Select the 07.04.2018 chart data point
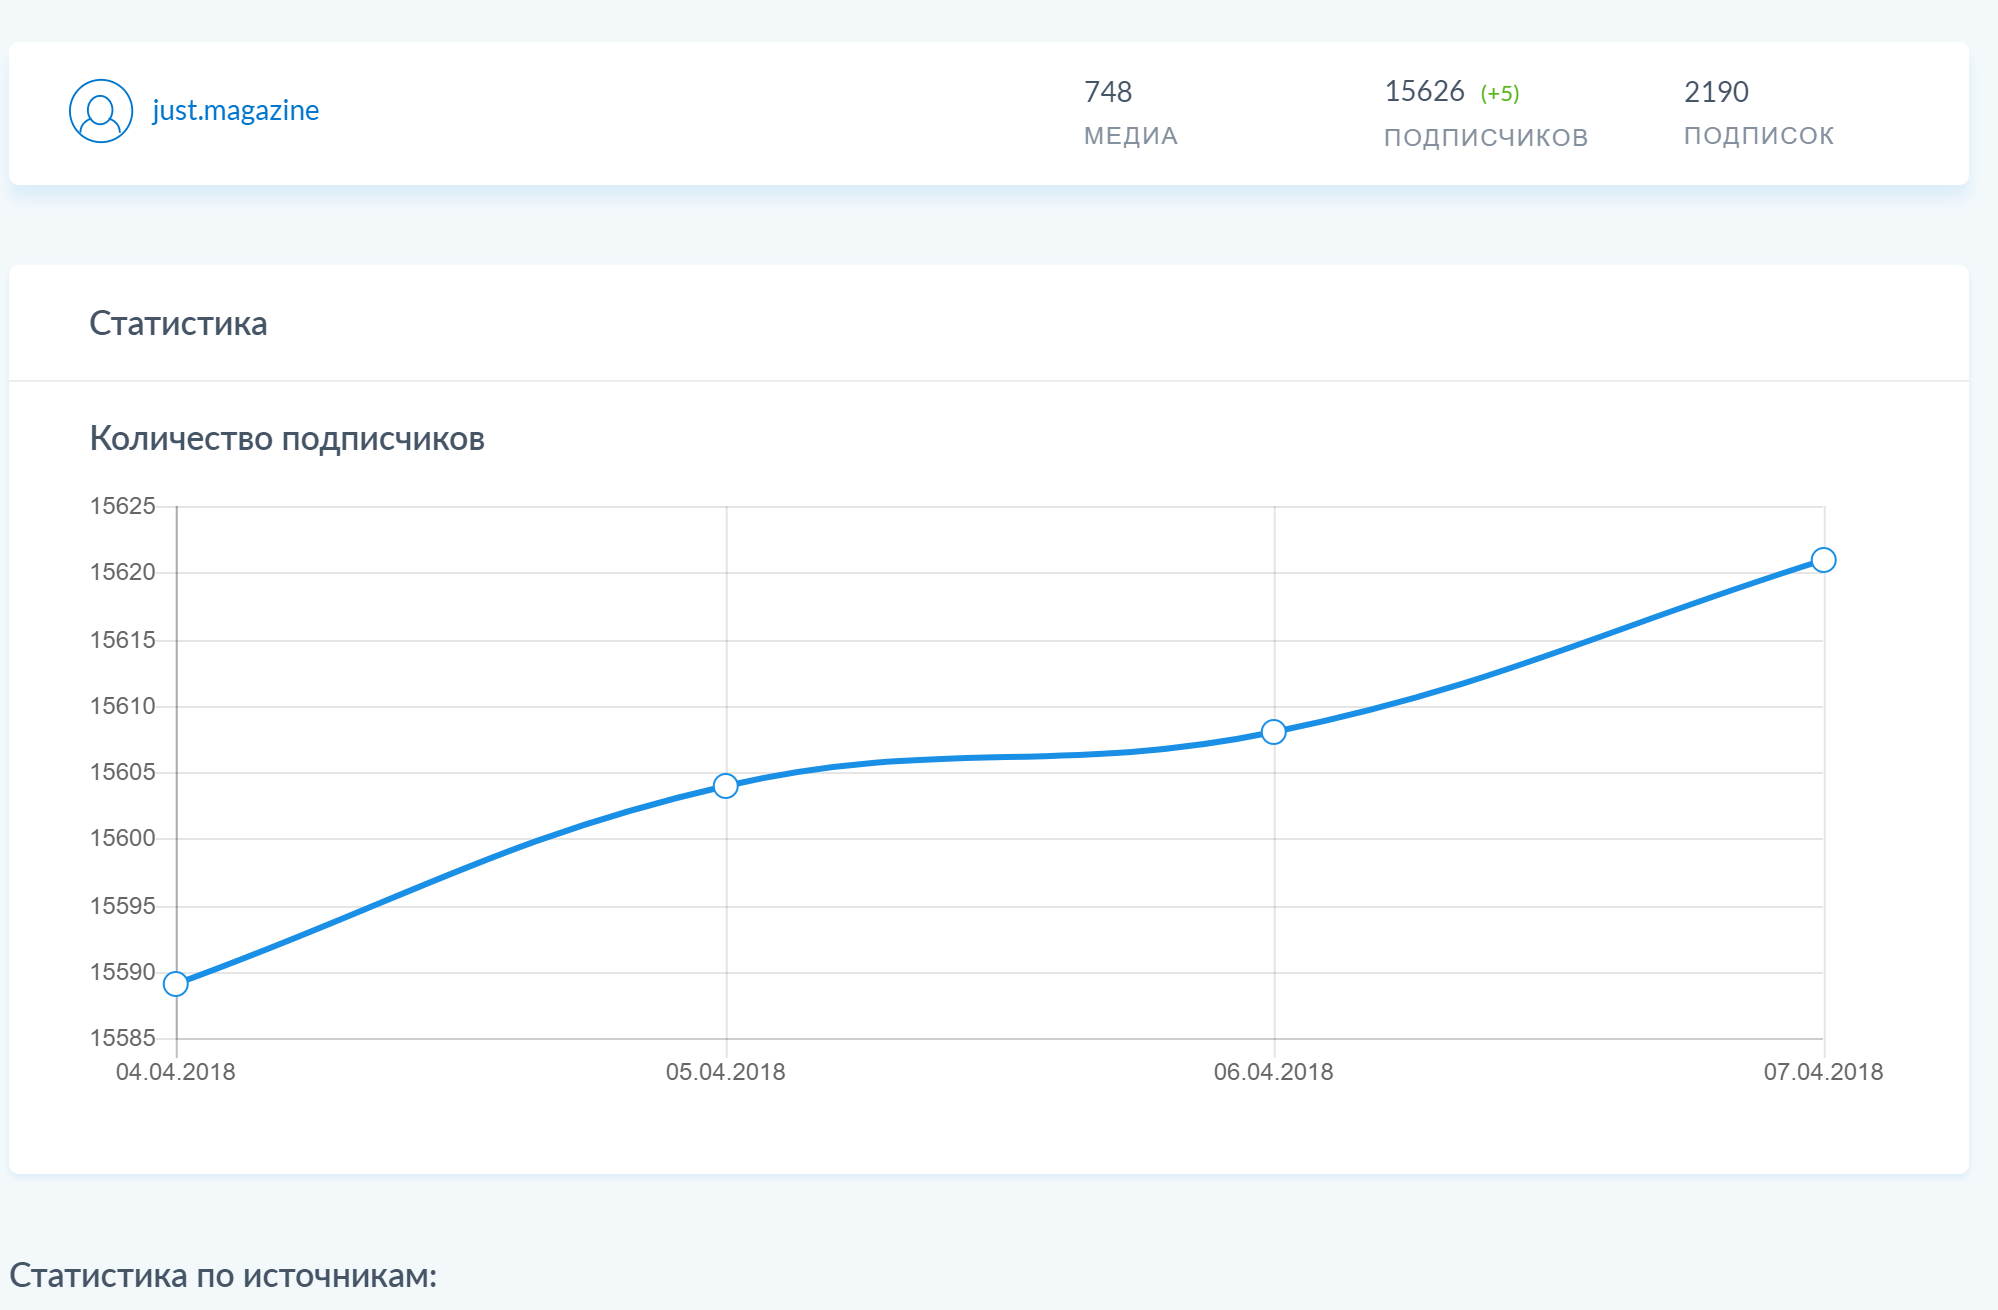Screen dimensions: 1998x1310 (1823, 560)
